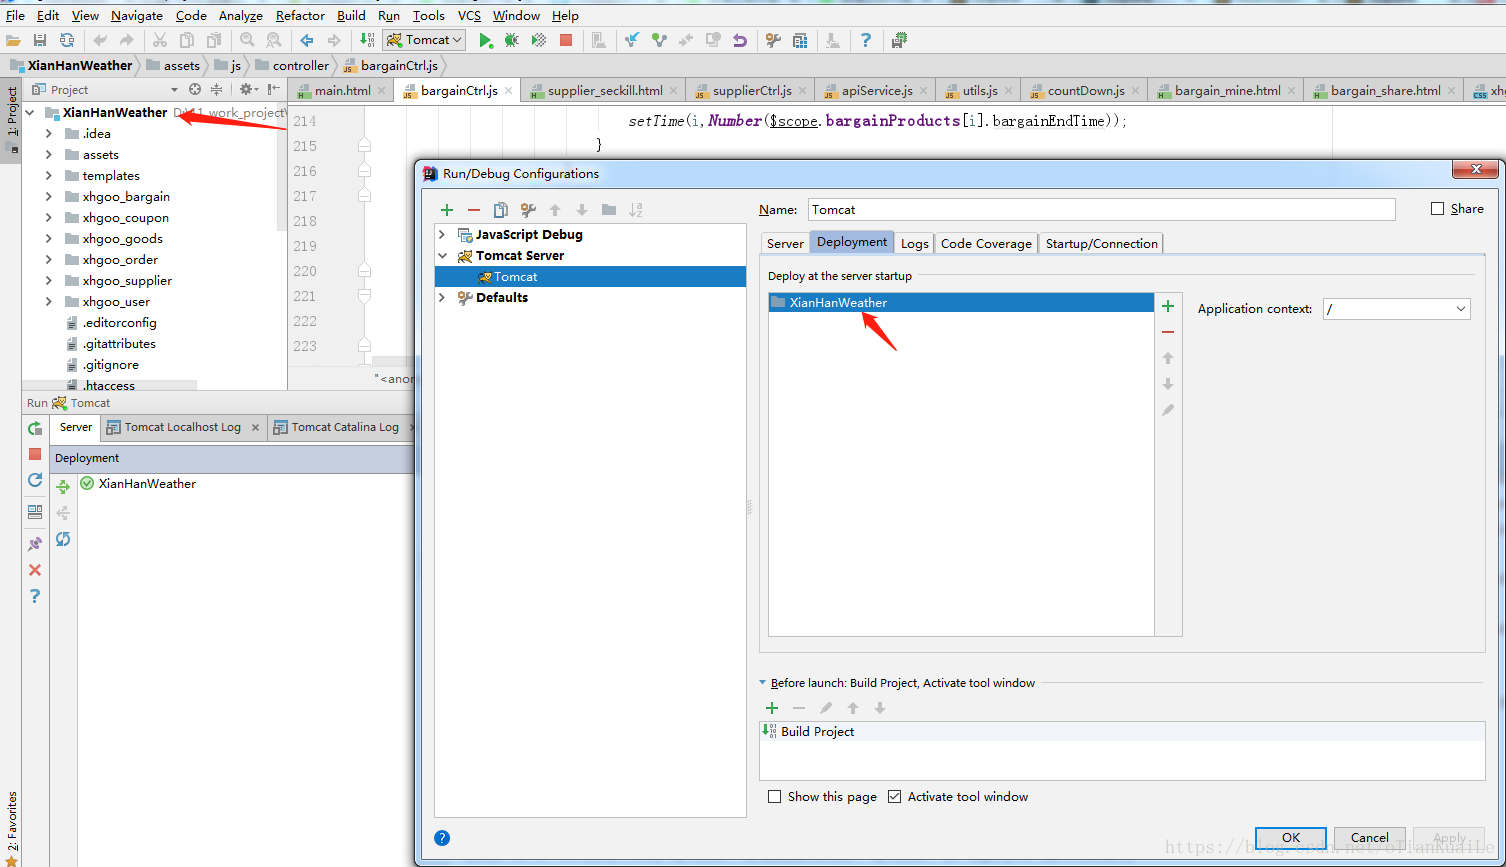Open the Application context combo box

[x=1397, y=309]
